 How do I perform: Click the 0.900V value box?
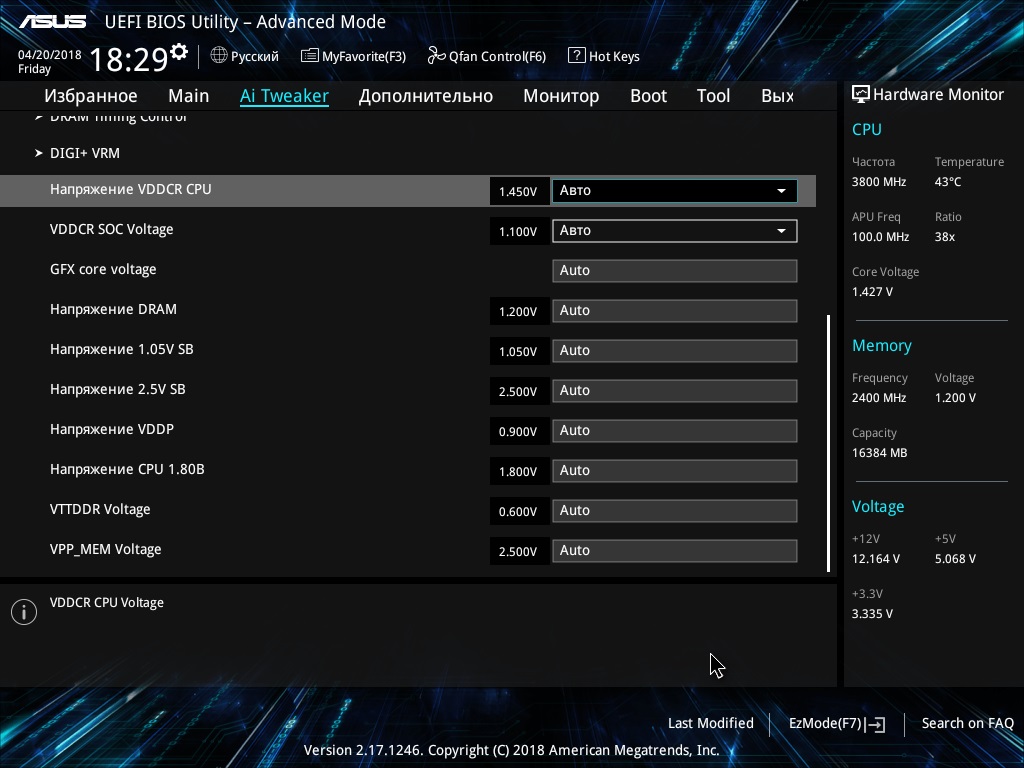coord(519,431)
